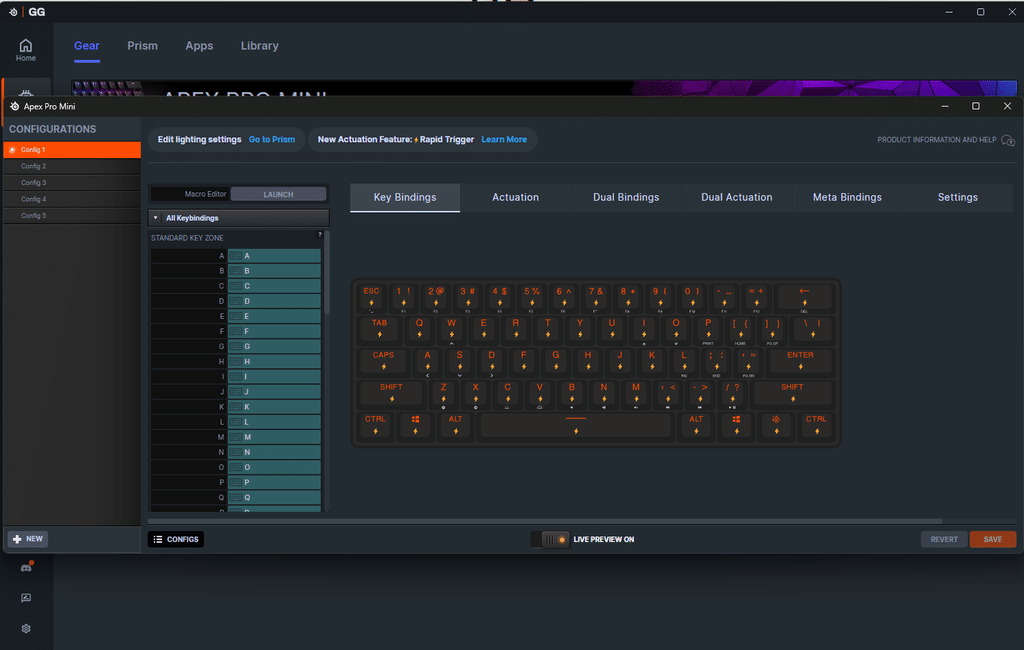Select the ENTER key on keyboard diagram
This screenshot has height=650, width=1024.
(800, 361)
